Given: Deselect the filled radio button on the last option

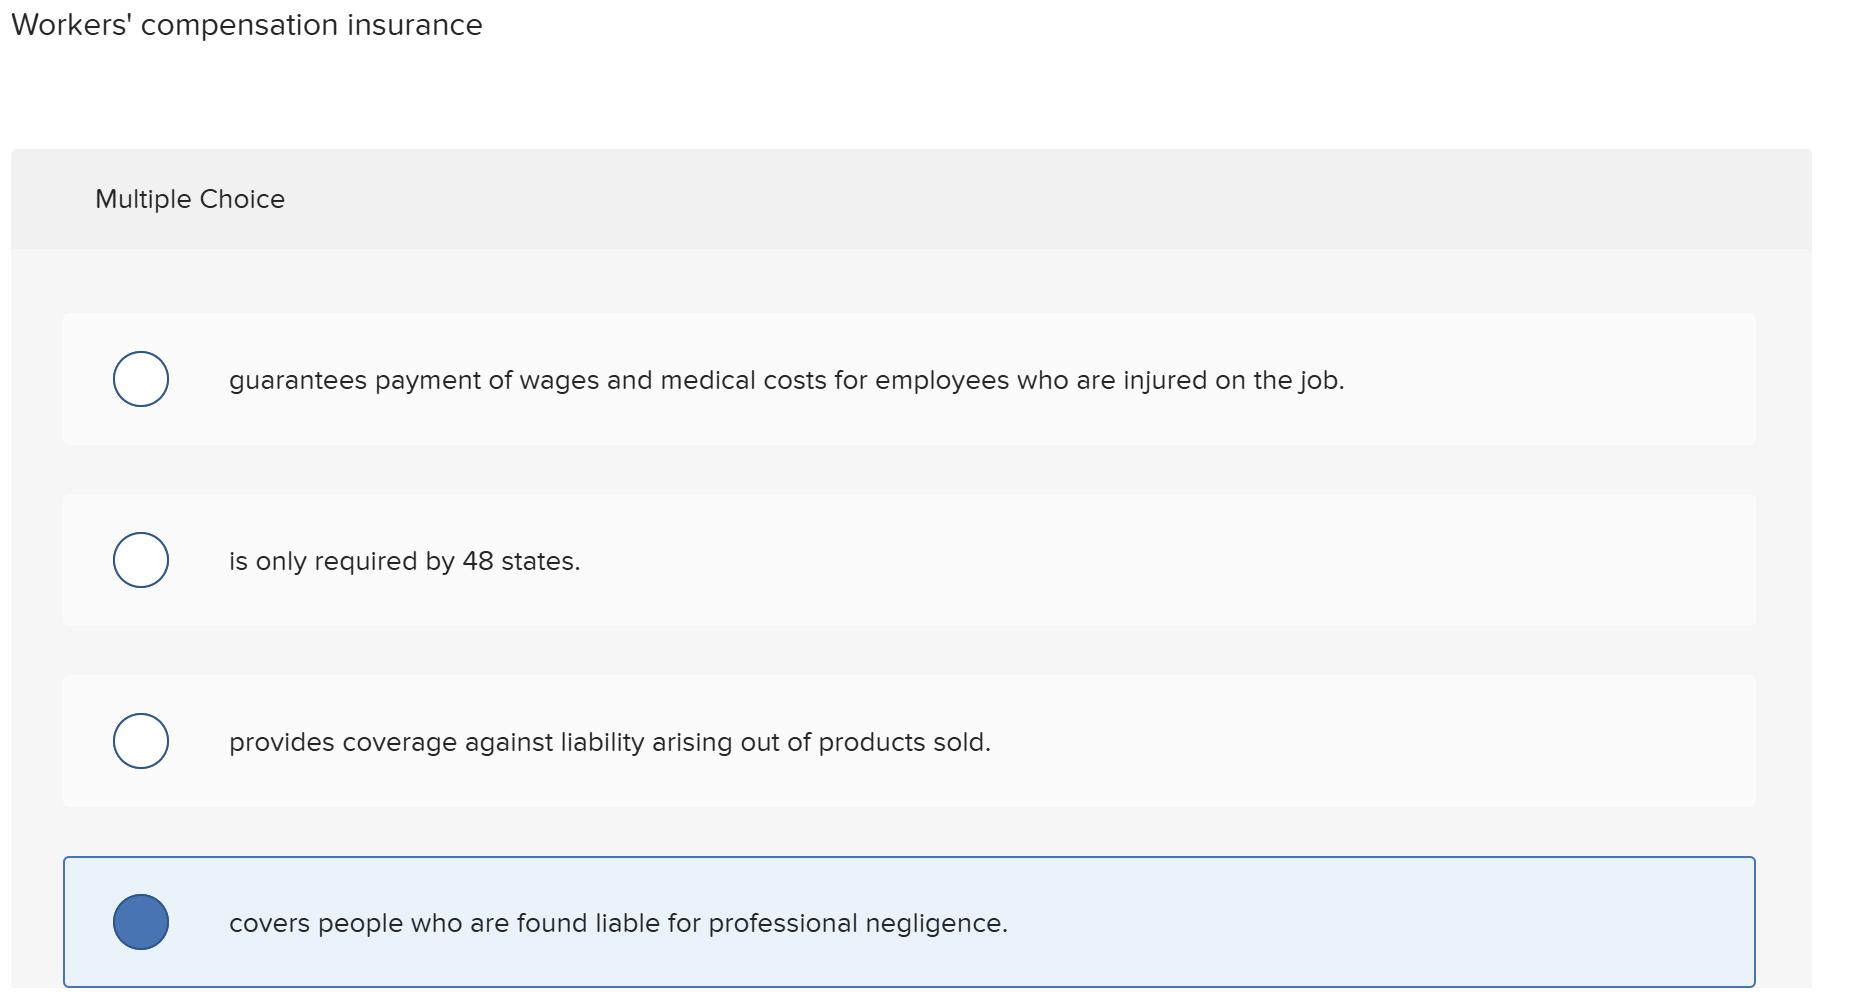Looking at the screenshot, I should 140,922.
